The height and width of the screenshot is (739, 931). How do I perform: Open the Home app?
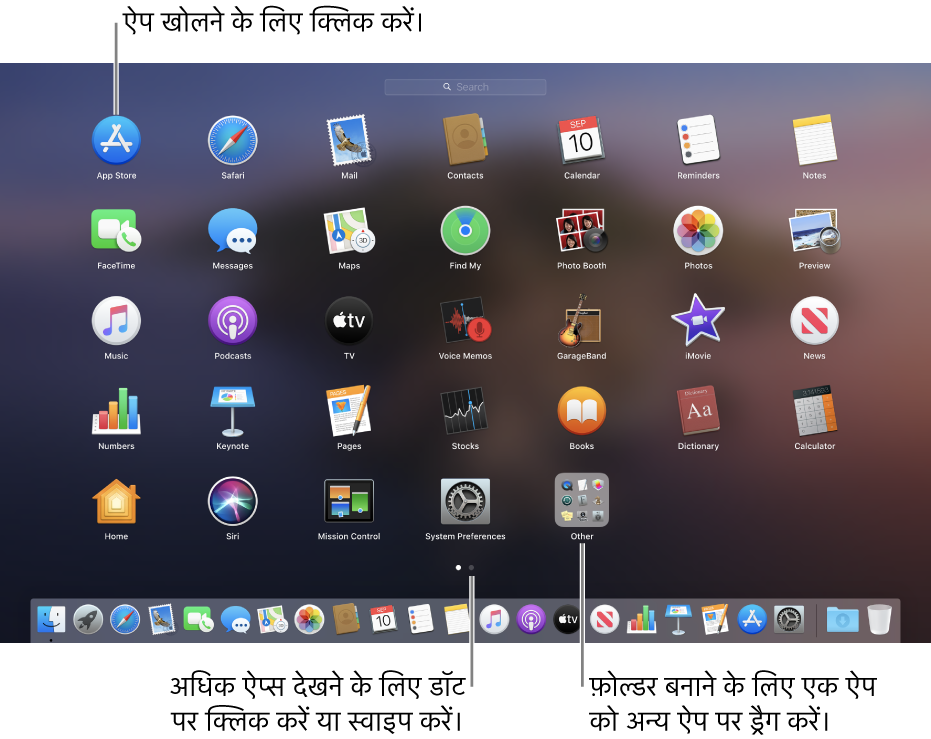point(116,501)
